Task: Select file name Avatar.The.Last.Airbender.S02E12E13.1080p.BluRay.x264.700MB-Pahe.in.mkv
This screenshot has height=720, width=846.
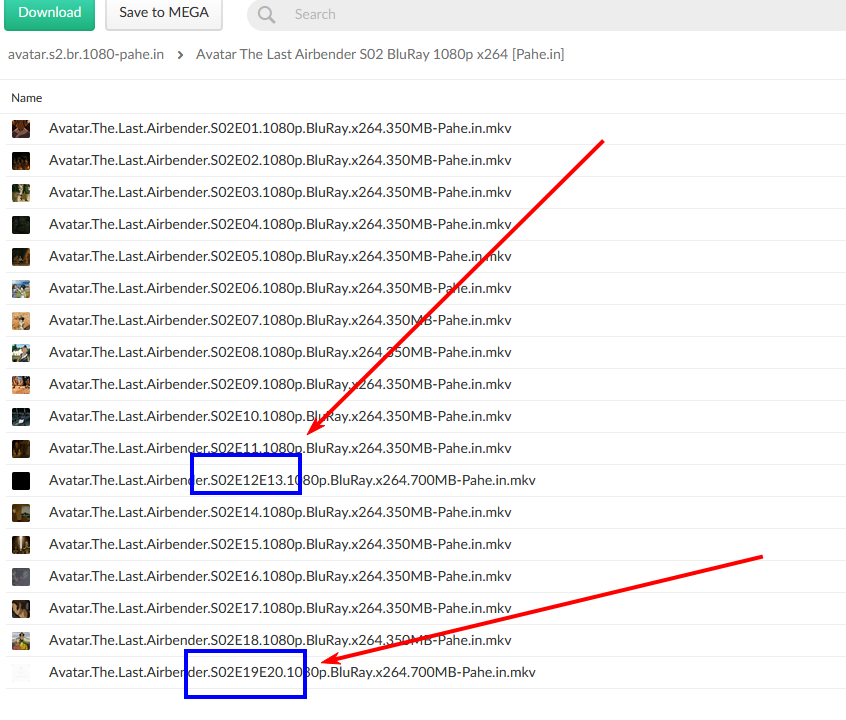Action: 292,480
